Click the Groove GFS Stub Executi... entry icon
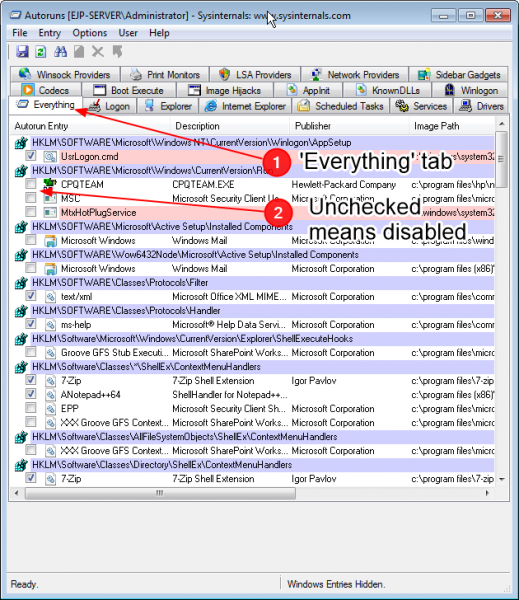 (50, 352)
